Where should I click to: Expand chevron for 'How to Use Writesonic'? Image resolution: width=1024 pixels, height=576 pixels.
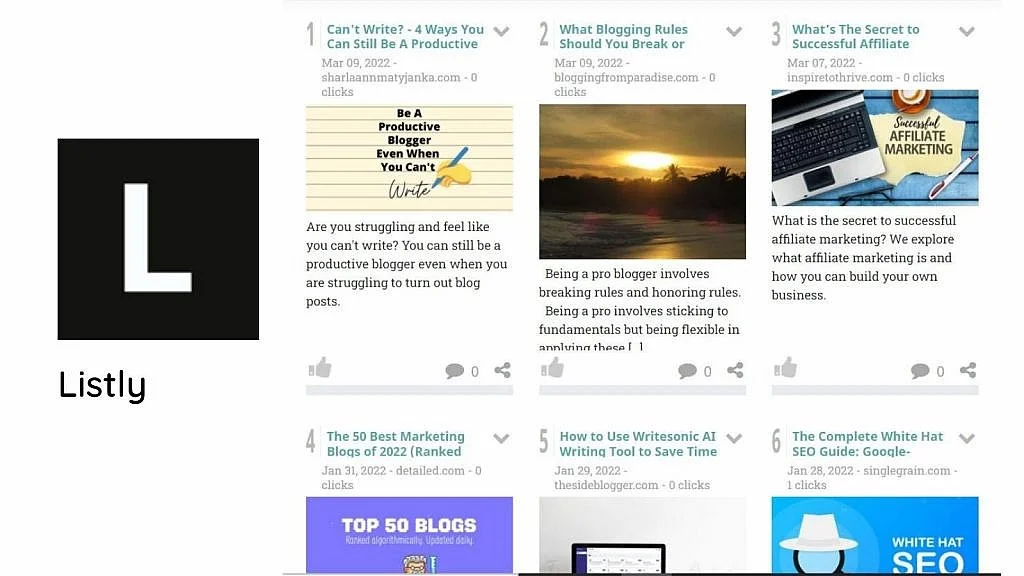click(734, 438)
